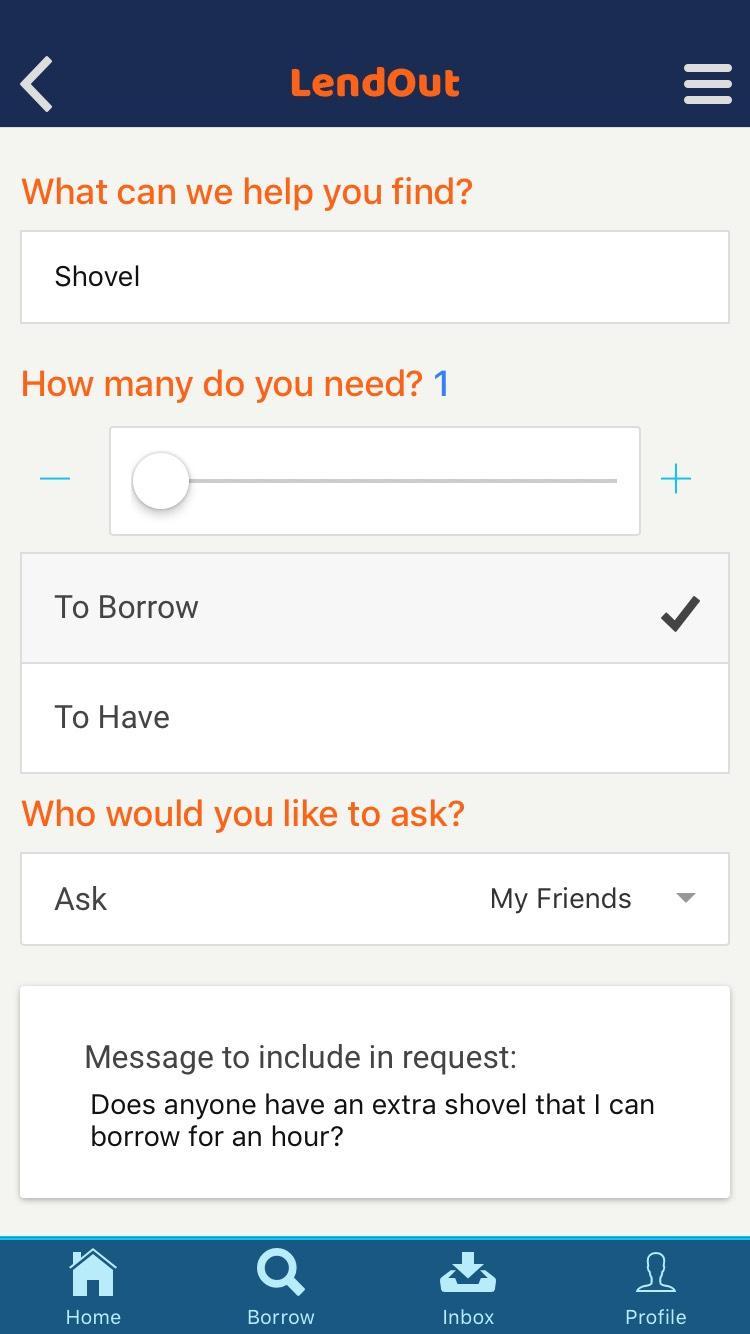Tap the Home house icon
The height and width of the screenshot is (1334, 750).
[x=93, y=1273]
